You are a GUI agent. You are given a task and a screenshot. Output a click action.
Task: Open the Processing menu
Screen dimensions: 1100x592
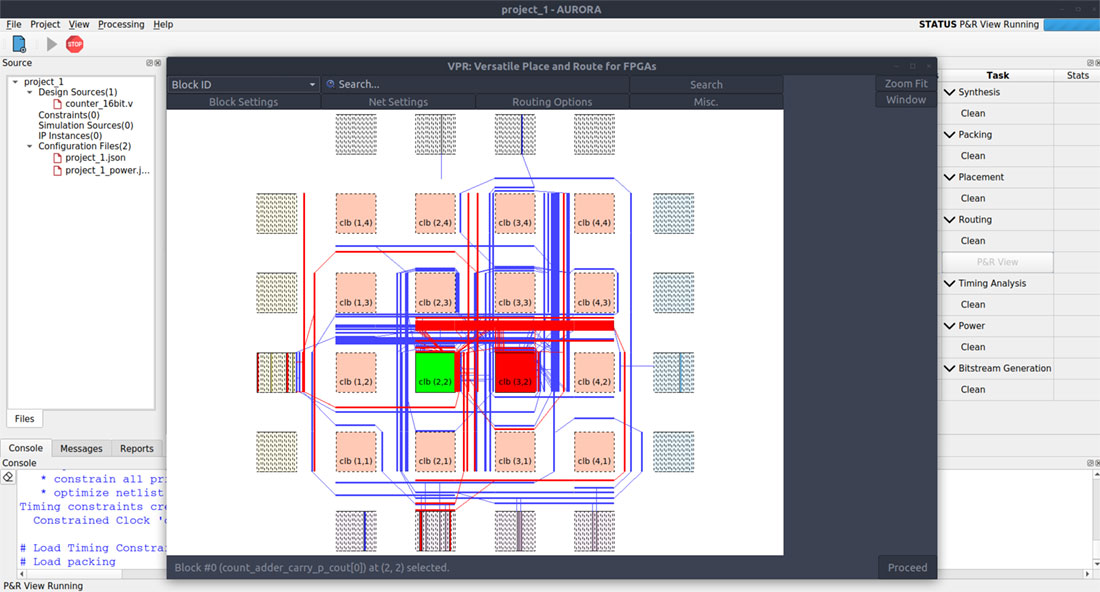(x=121, y=25)
